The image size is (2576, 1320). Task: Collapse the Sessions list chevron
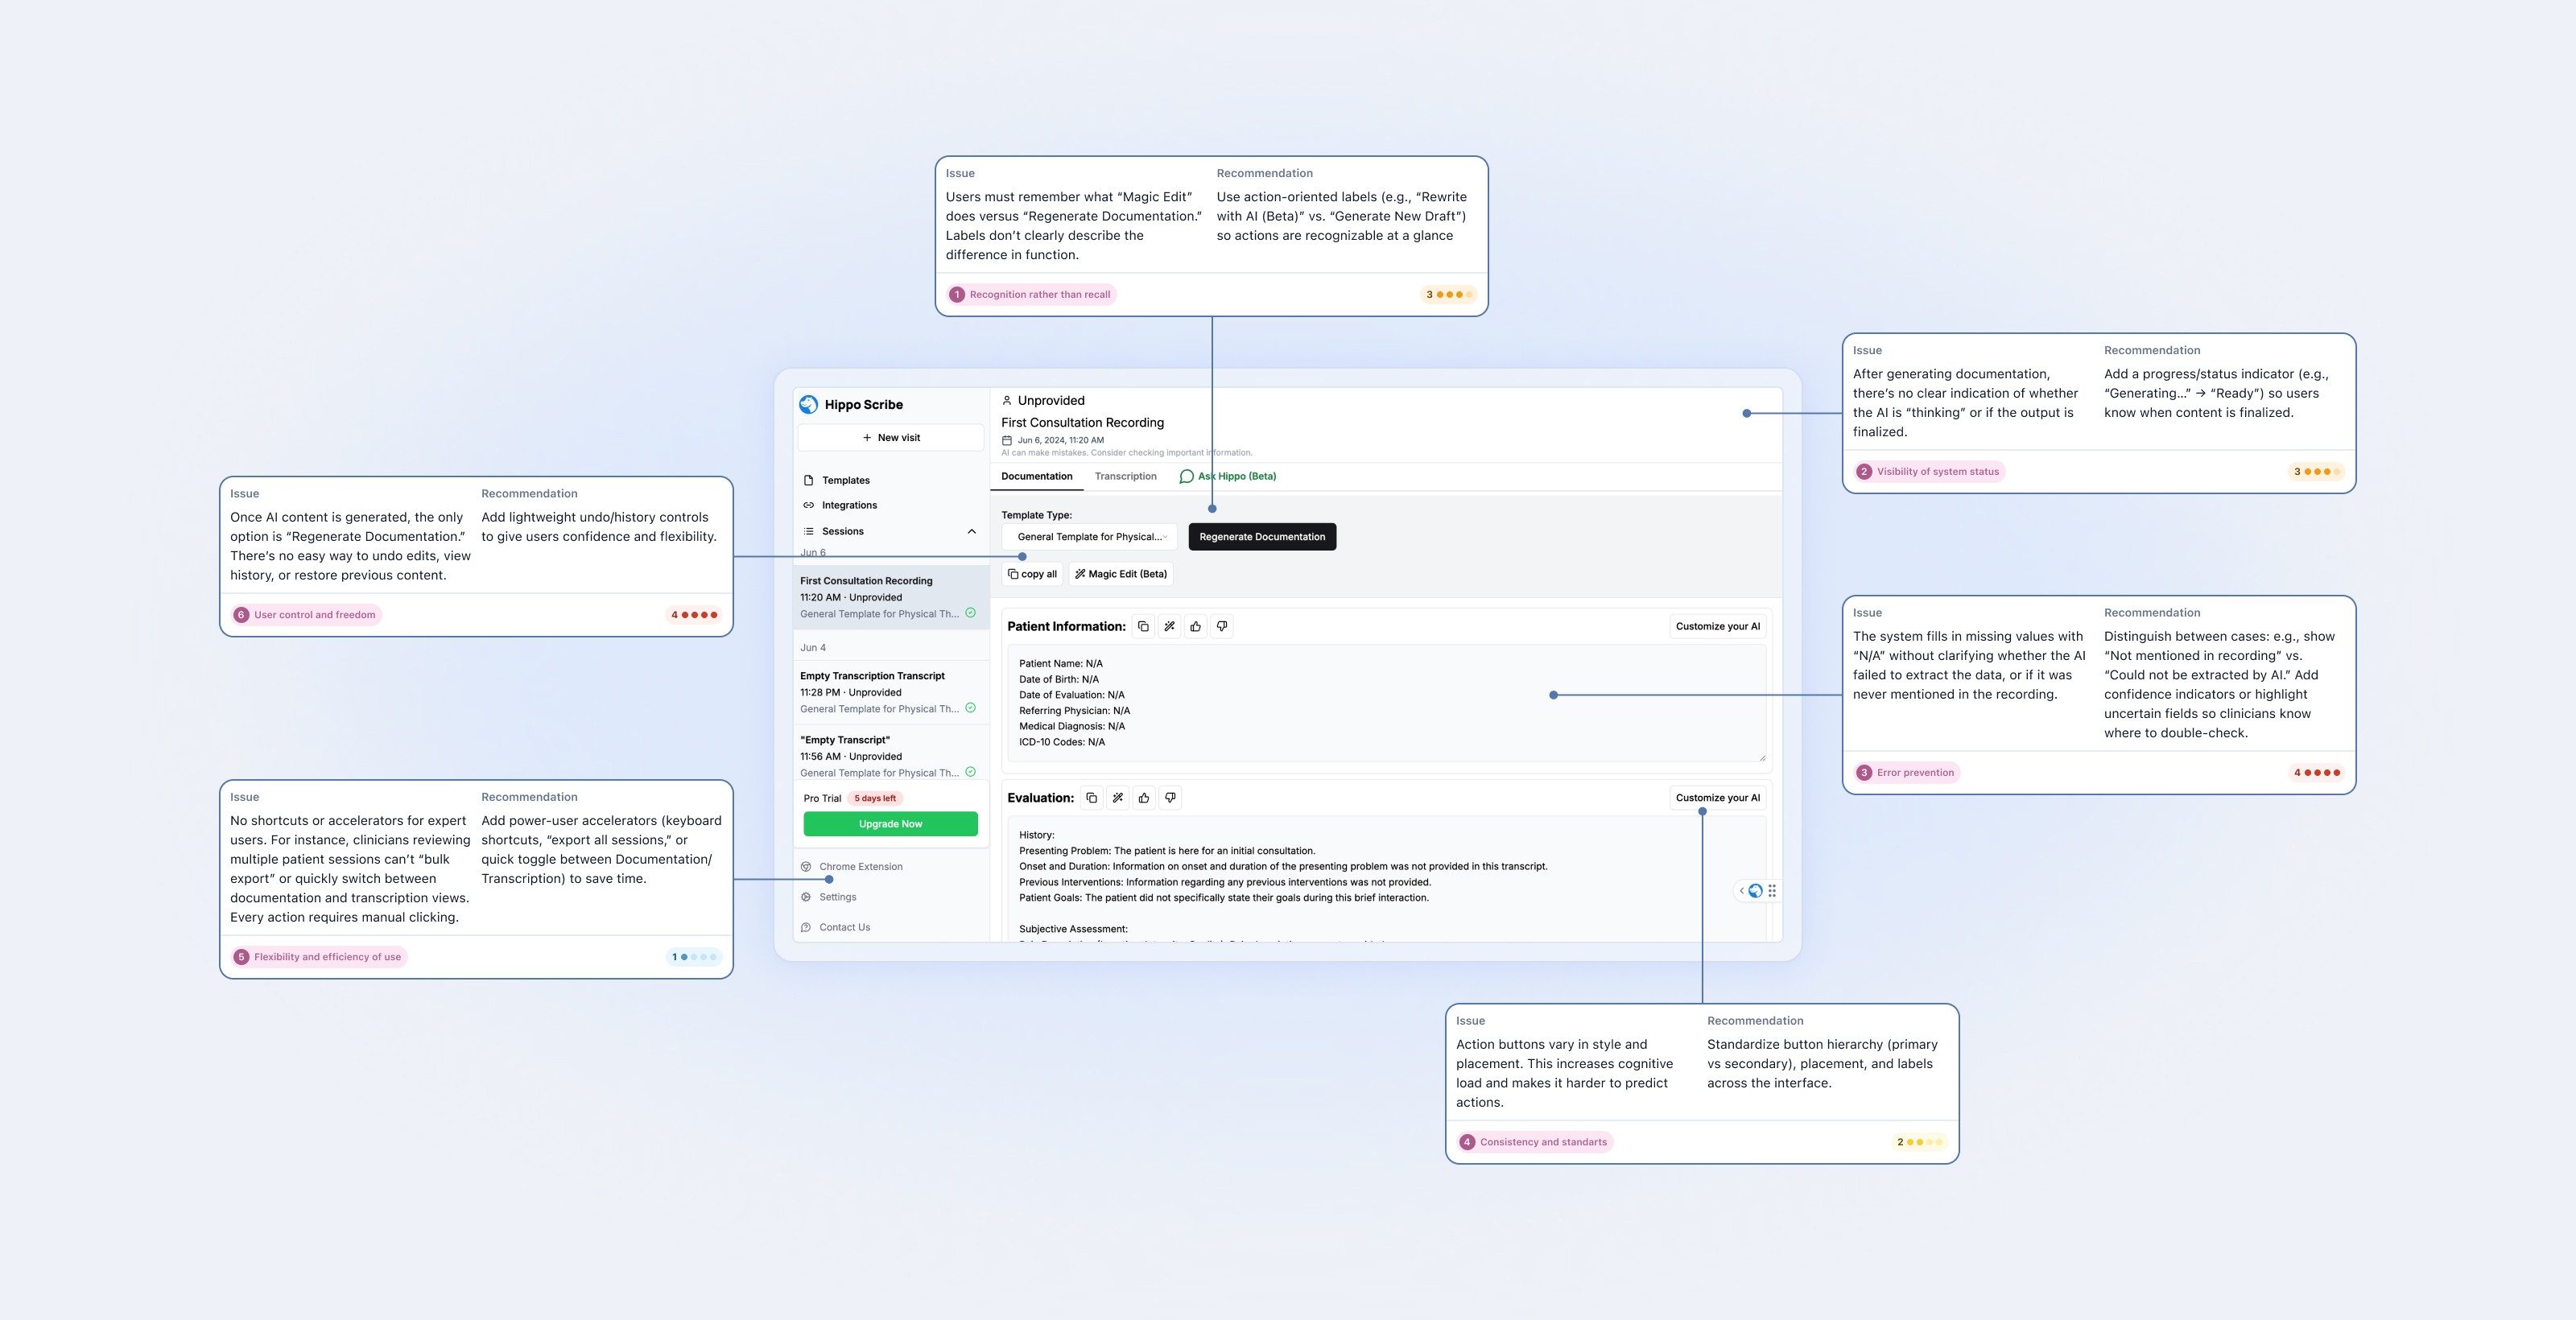point(971,531)
